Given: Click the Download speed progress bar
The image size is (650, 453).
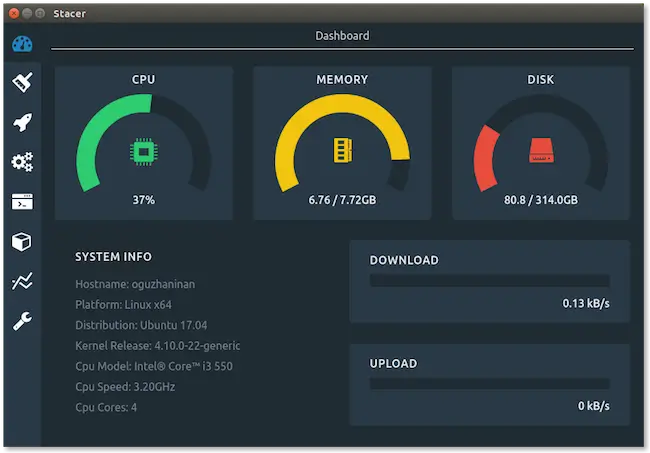Looking at the screenshot, I should click(490, 281).
